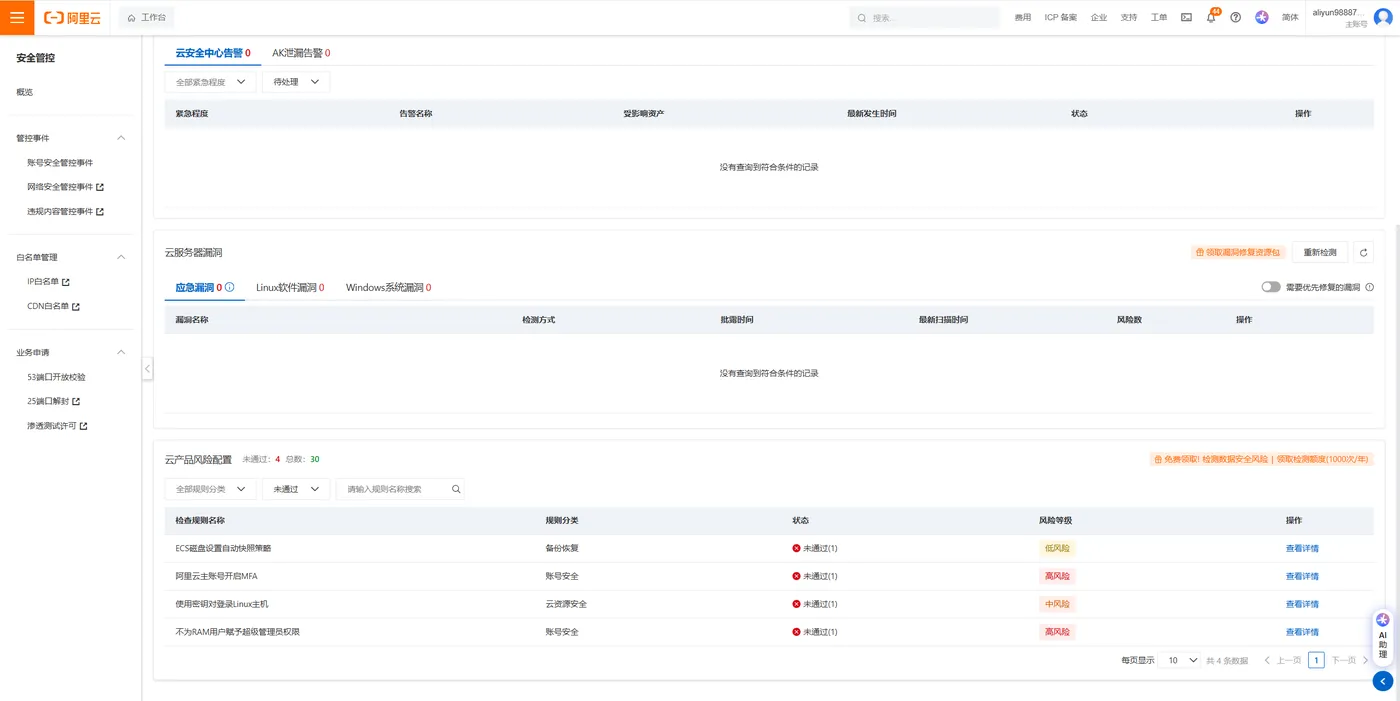Click 领取漏洞修复资源包 promo link
Viewport: 1400px width, 701px height.
[x=1238, y=253]
